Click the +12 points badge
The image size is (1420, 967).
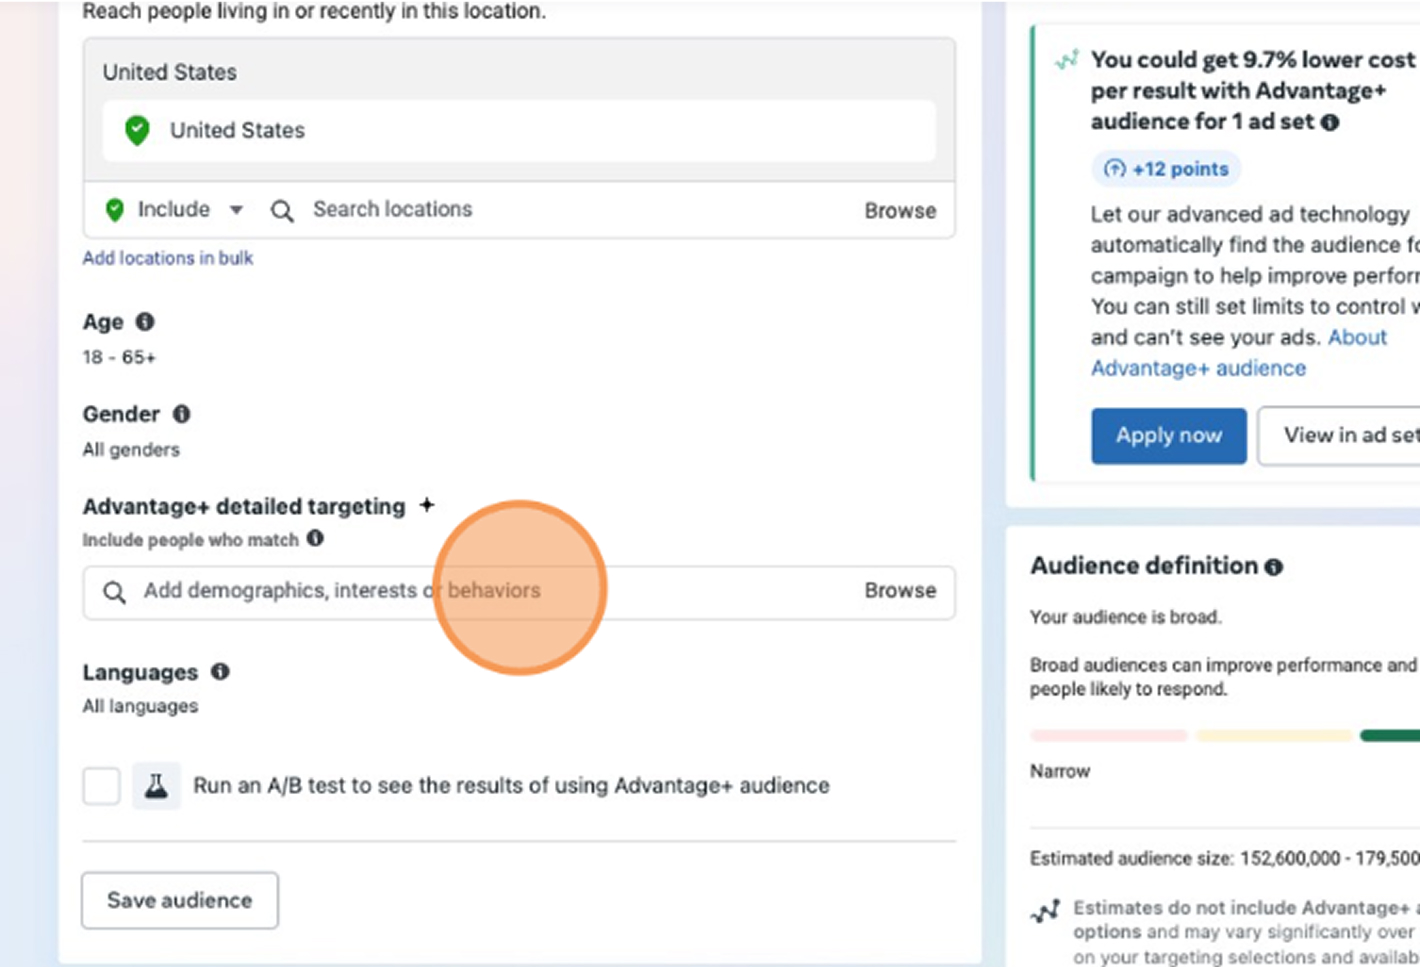point(1166,169)
